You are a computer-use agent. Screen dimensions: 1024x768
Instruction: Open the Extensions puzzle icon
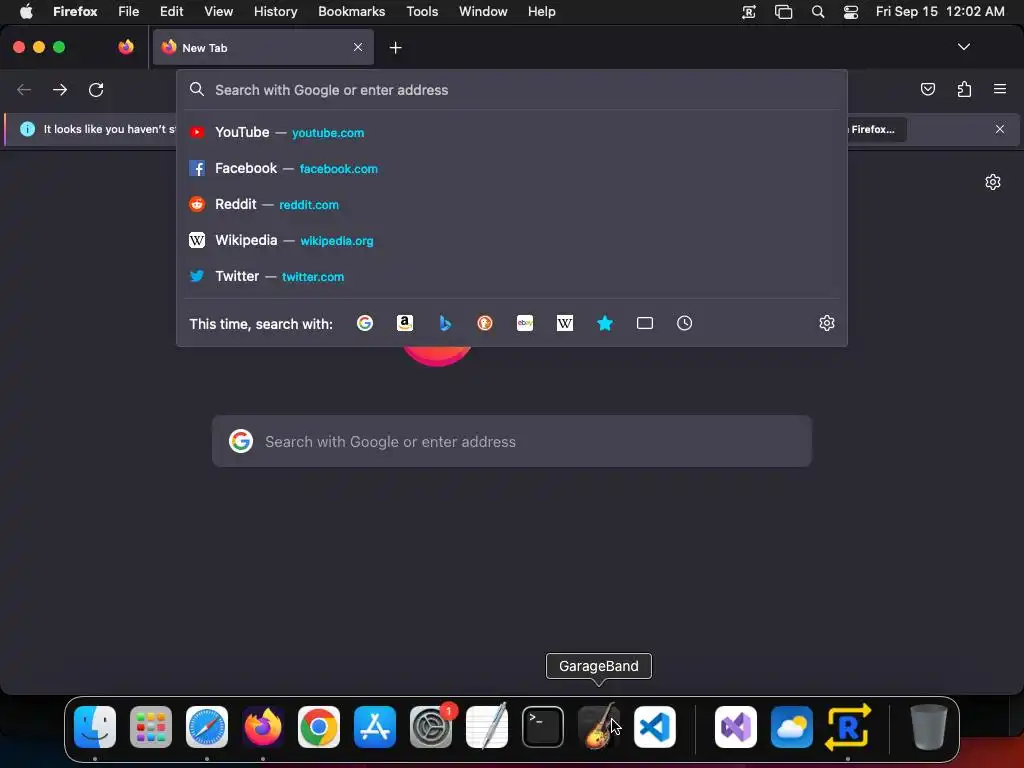[964, 89]
